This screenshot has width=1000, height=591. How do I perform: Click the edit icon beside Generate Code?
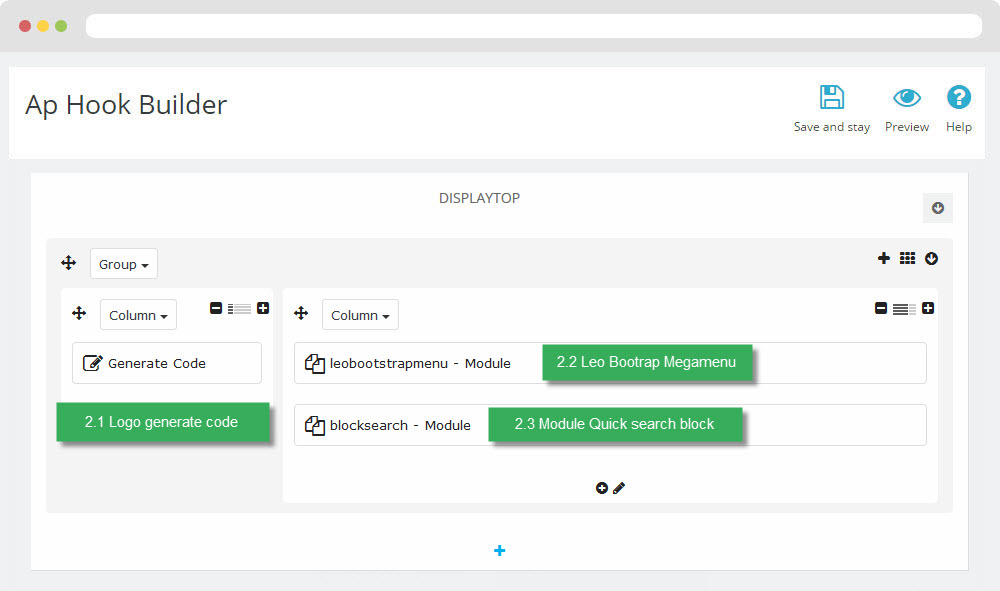92,363
